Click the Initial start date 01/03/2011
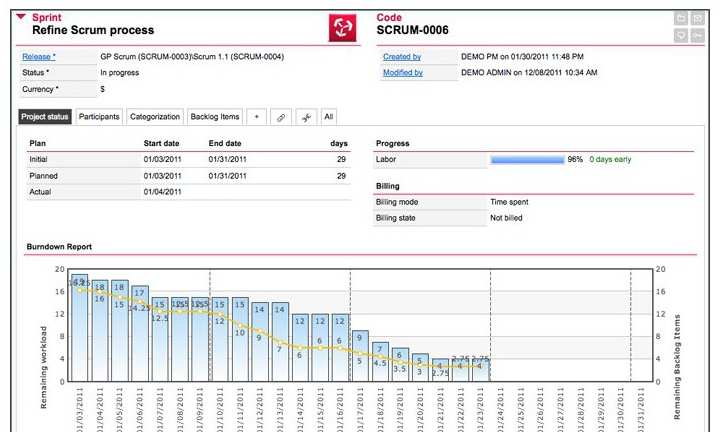724x432 pixels. click(x=163, y=159)
